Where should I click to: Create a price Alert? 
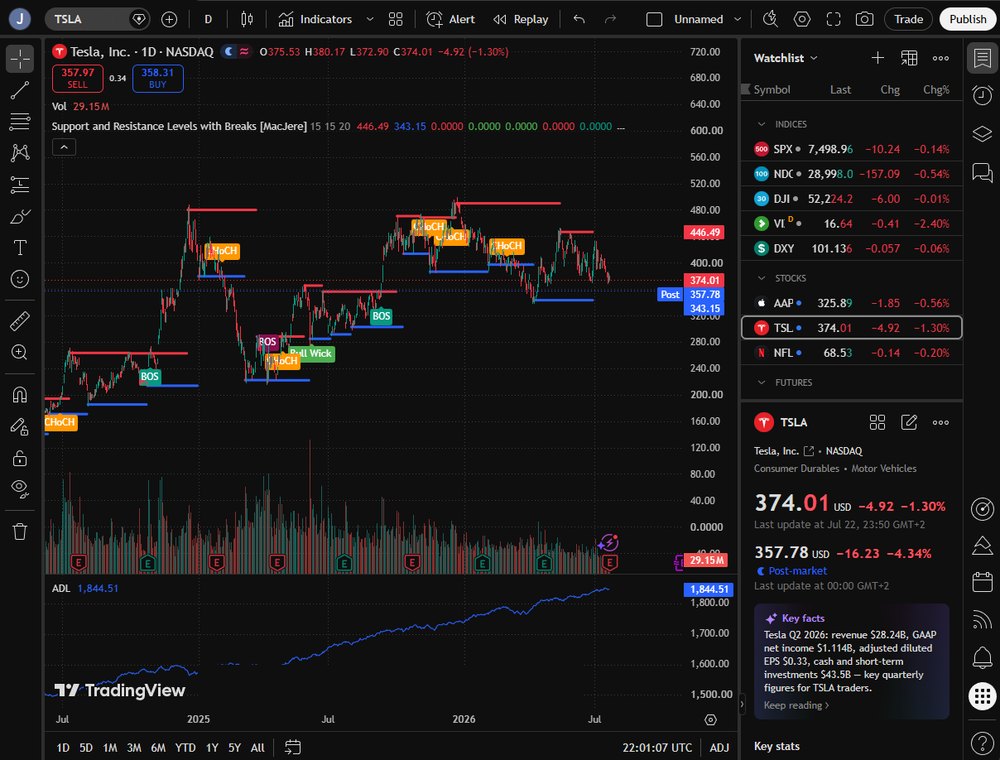[451, 19]
